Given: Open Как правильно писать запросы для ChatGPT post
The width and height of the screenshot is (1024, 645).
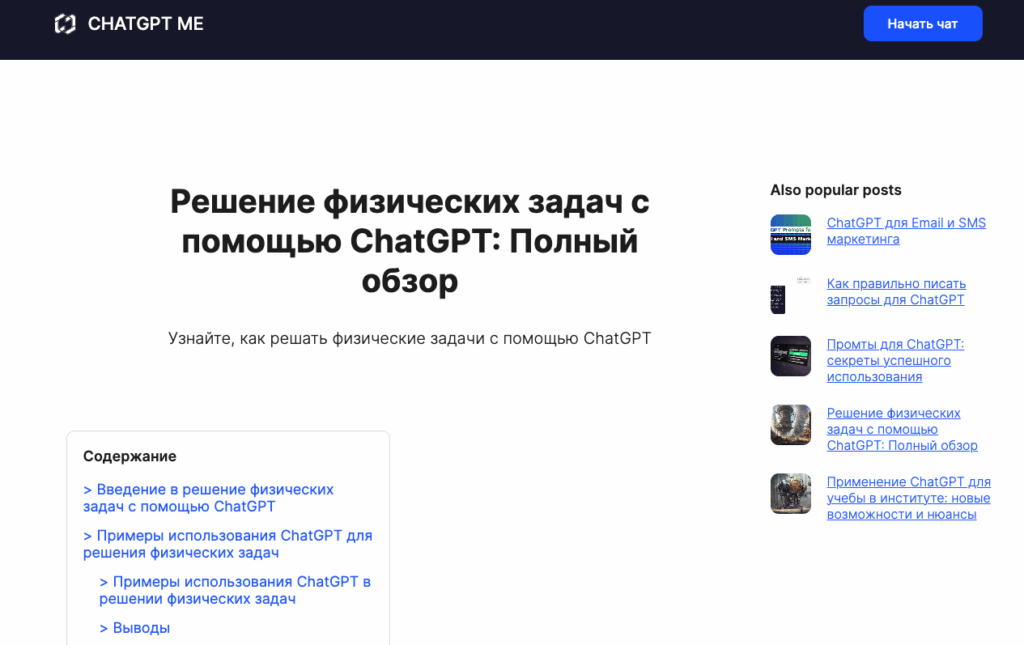Looking at the screenshot, I should pyautogui.click(x=896, y=292).
